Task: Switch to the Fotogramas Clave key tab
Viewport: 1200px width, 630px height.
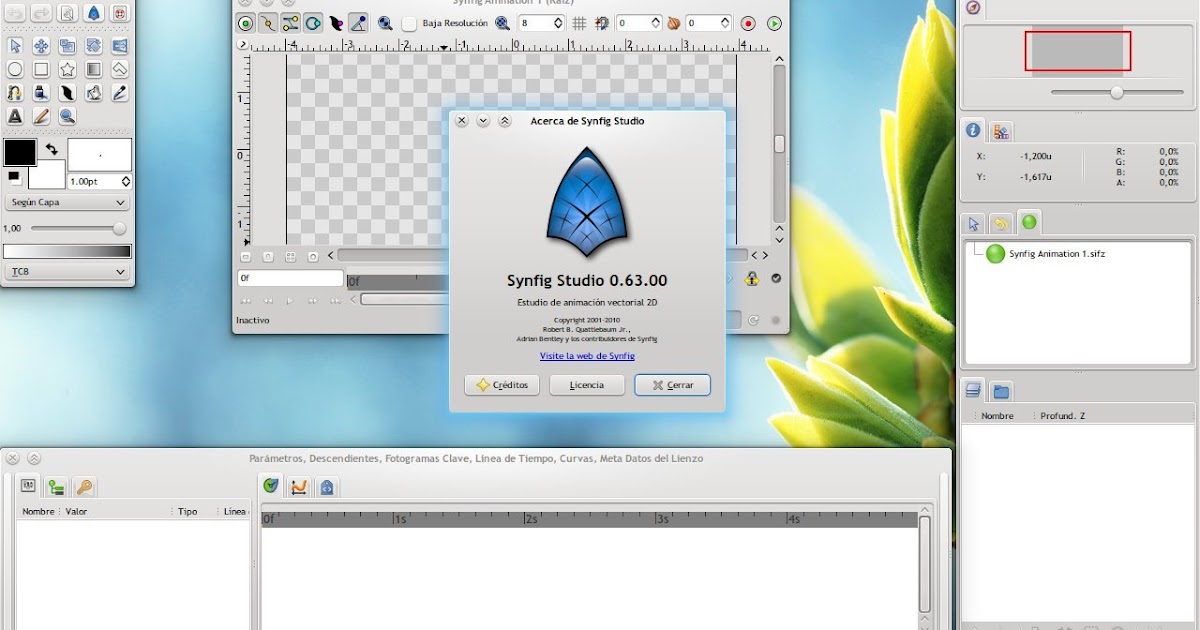Action: (85, 486)
